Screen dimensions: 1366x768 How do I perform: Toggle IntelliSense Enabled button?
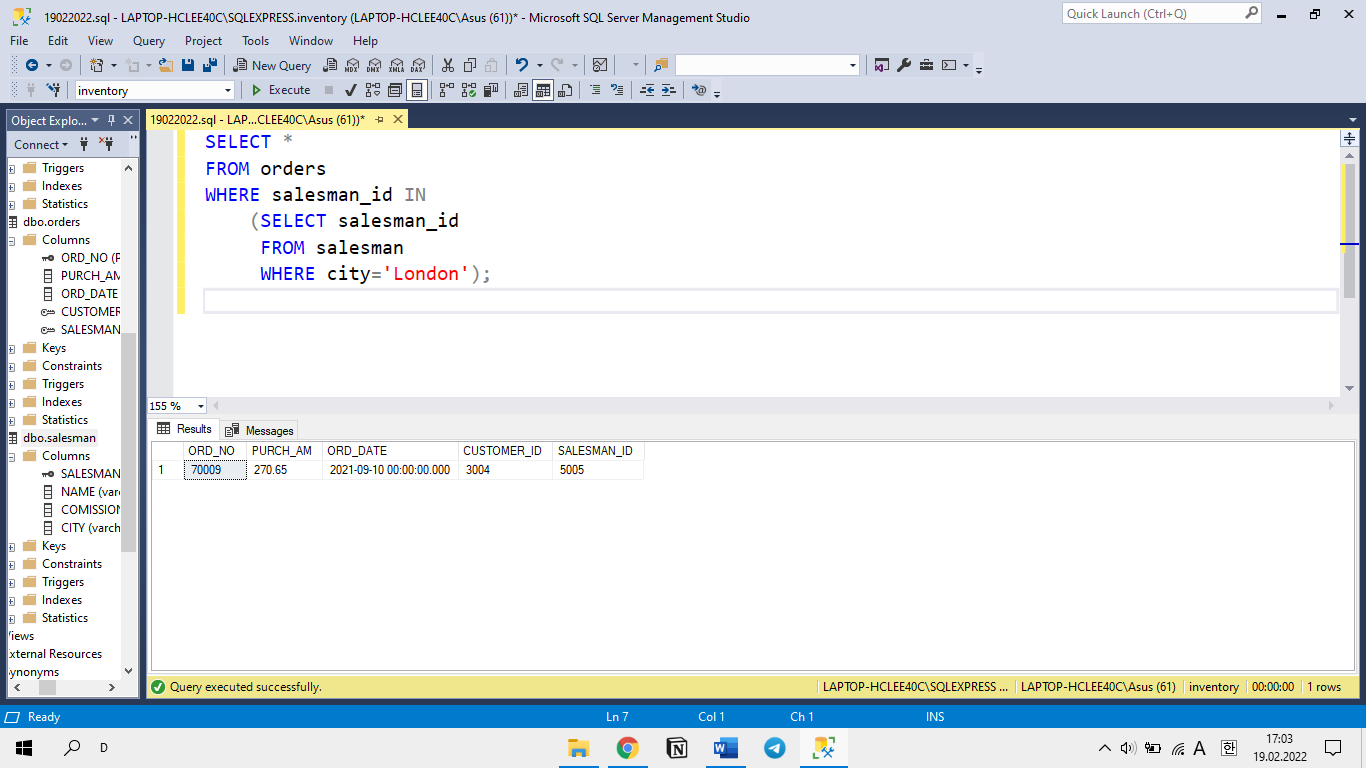(x=417, y=90)
